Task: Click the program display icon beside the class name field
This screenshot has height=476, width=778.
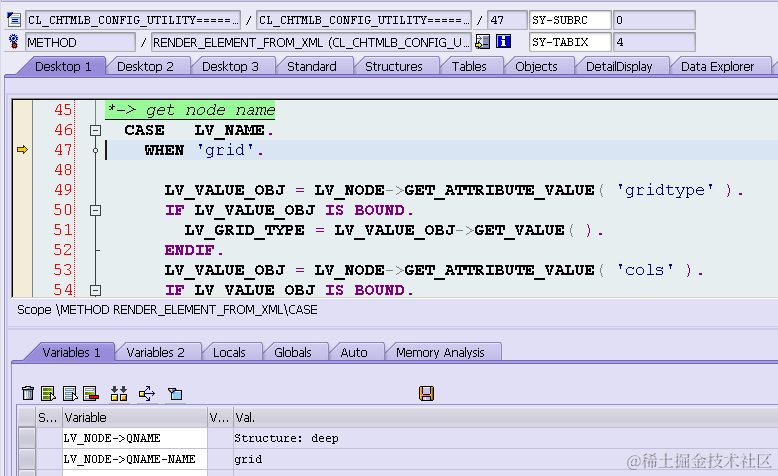Action: point(14,20)
